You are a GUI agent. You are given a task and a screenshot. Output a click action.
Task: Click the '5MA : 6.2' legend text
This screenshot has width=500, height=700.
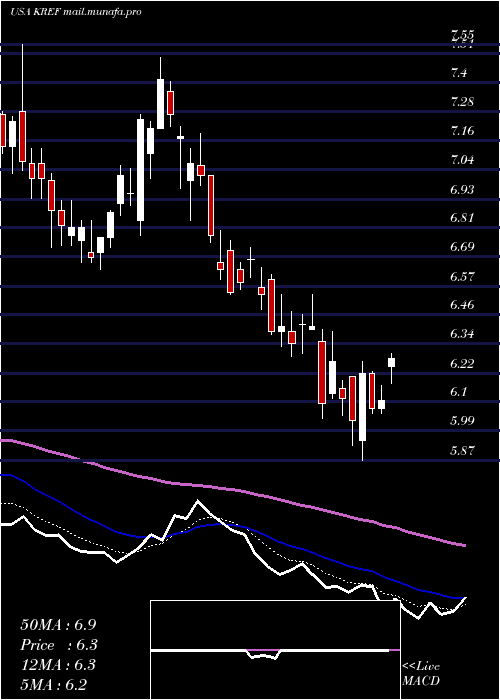point(54,685)
